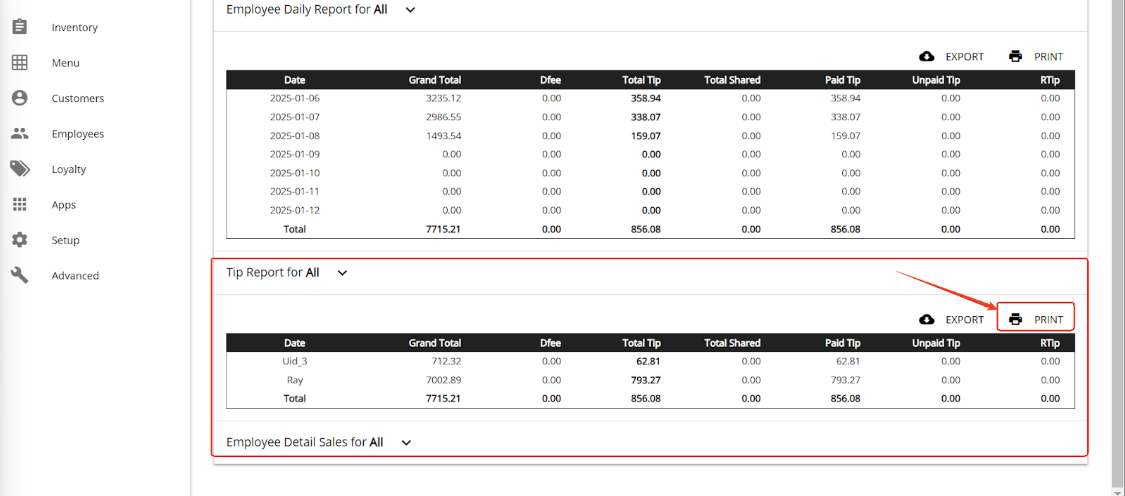Click EXPORT label in Employee Daily Report

pos(964,57)
